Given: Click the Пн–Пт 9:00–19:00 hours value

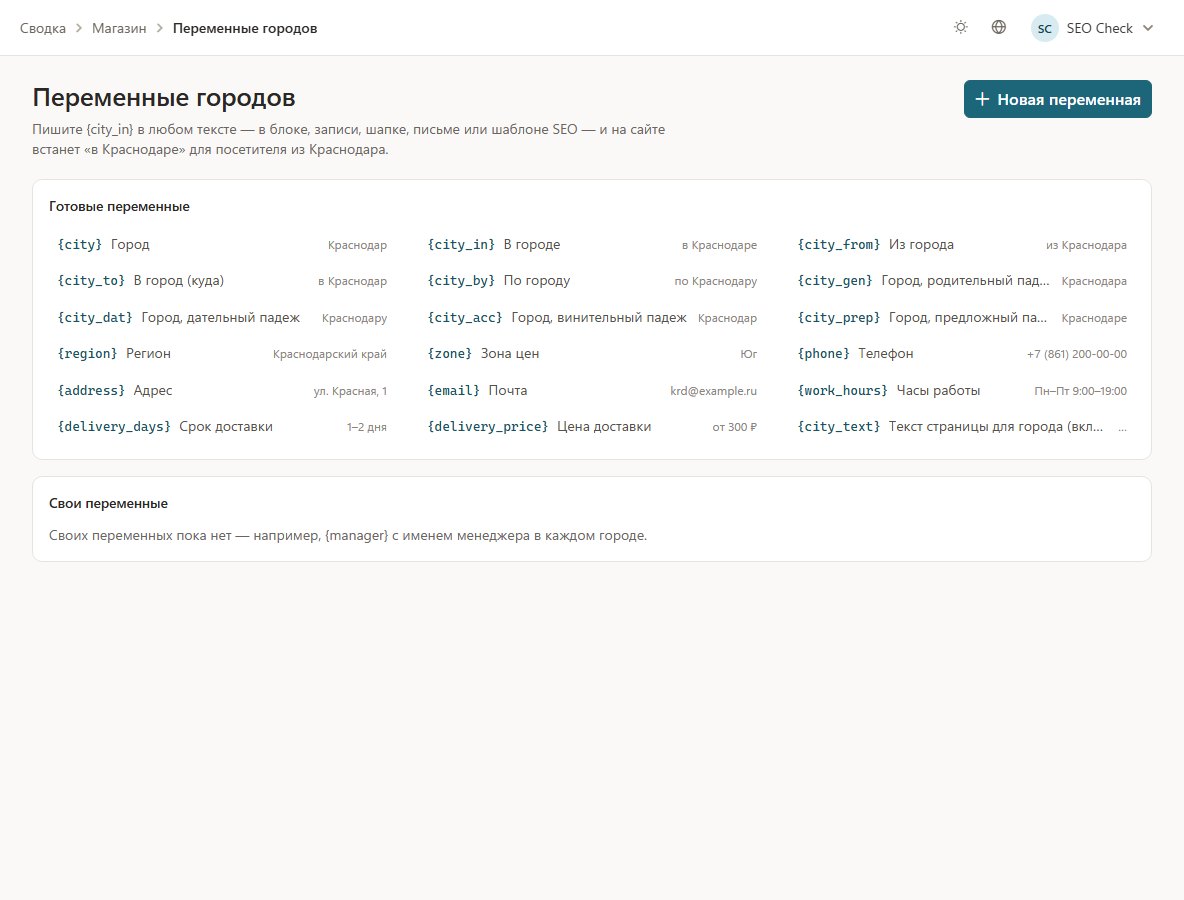Looking at the screenshot, I should [1080, 391].
